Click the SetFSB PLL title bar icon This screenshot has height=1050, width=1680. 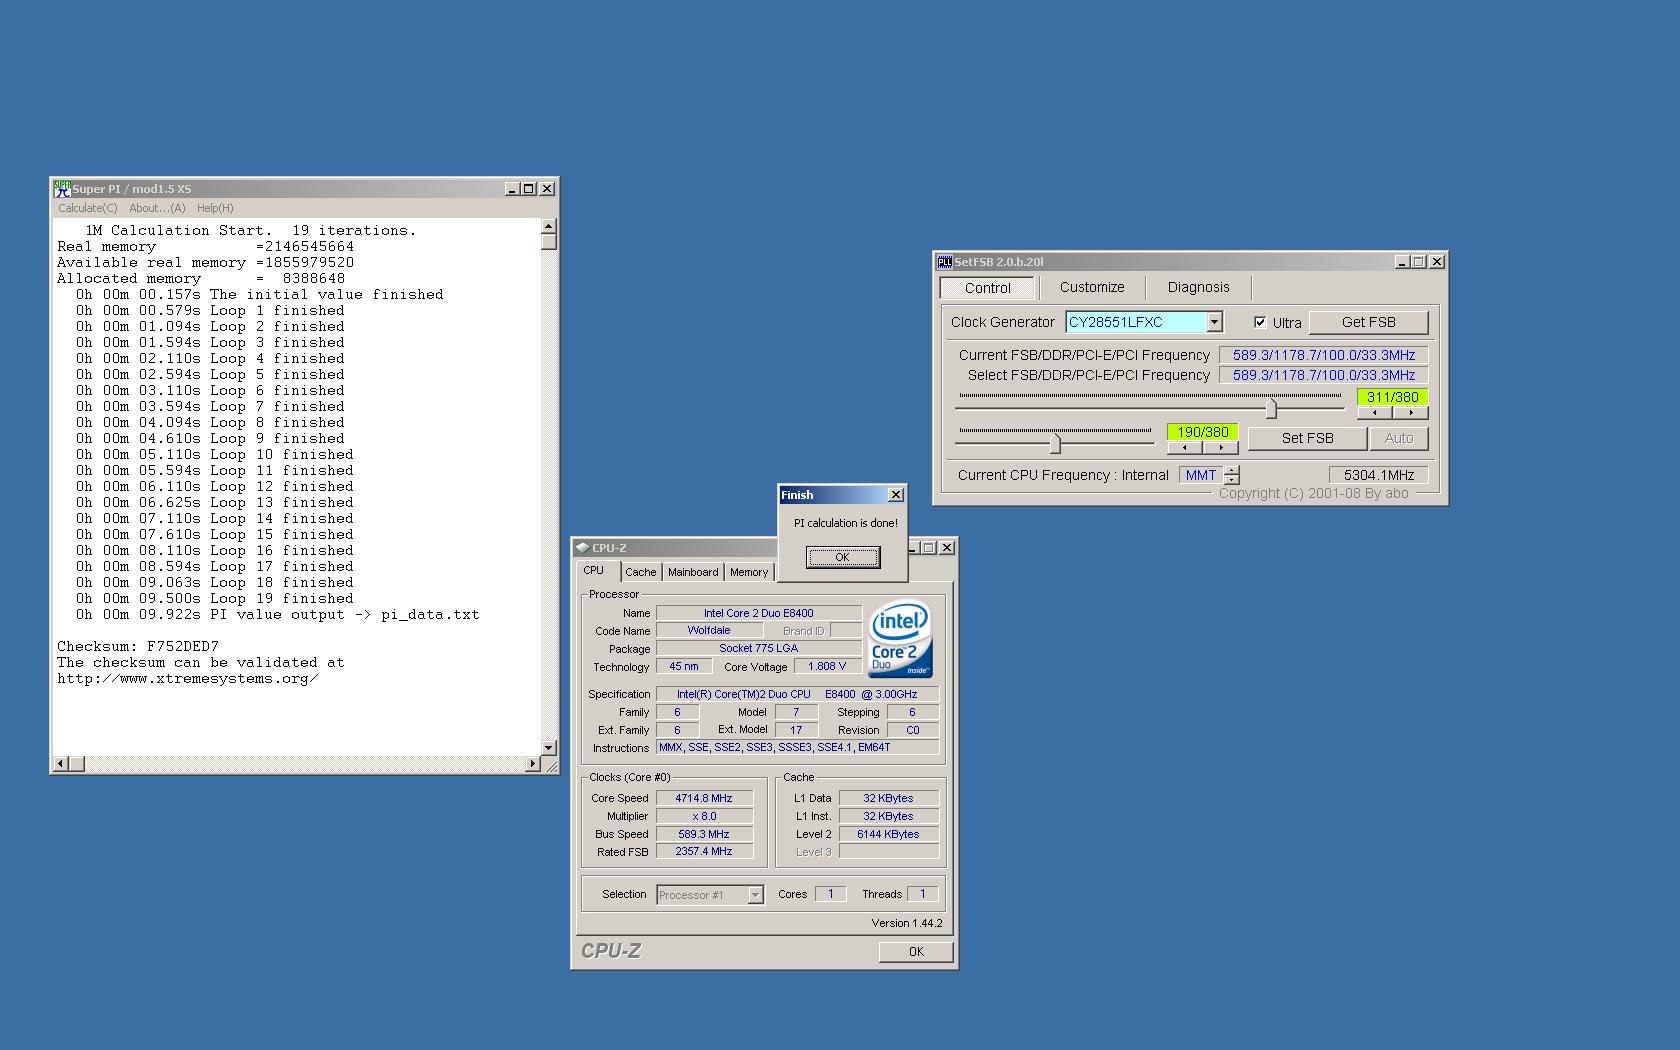[x=944, y=262]
